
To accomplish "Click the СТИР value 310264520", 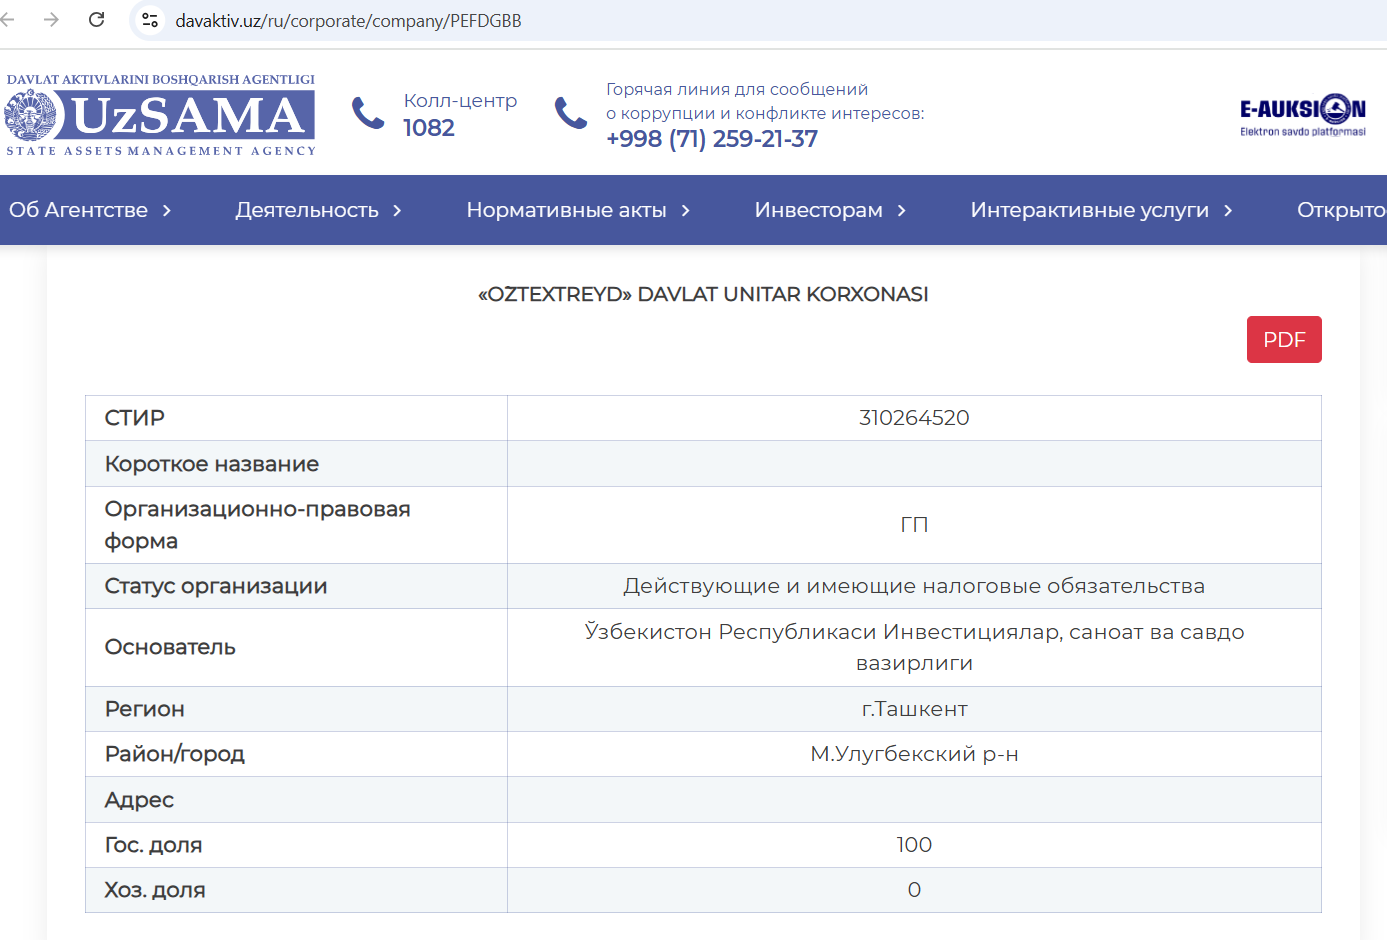I will [913, 418].
